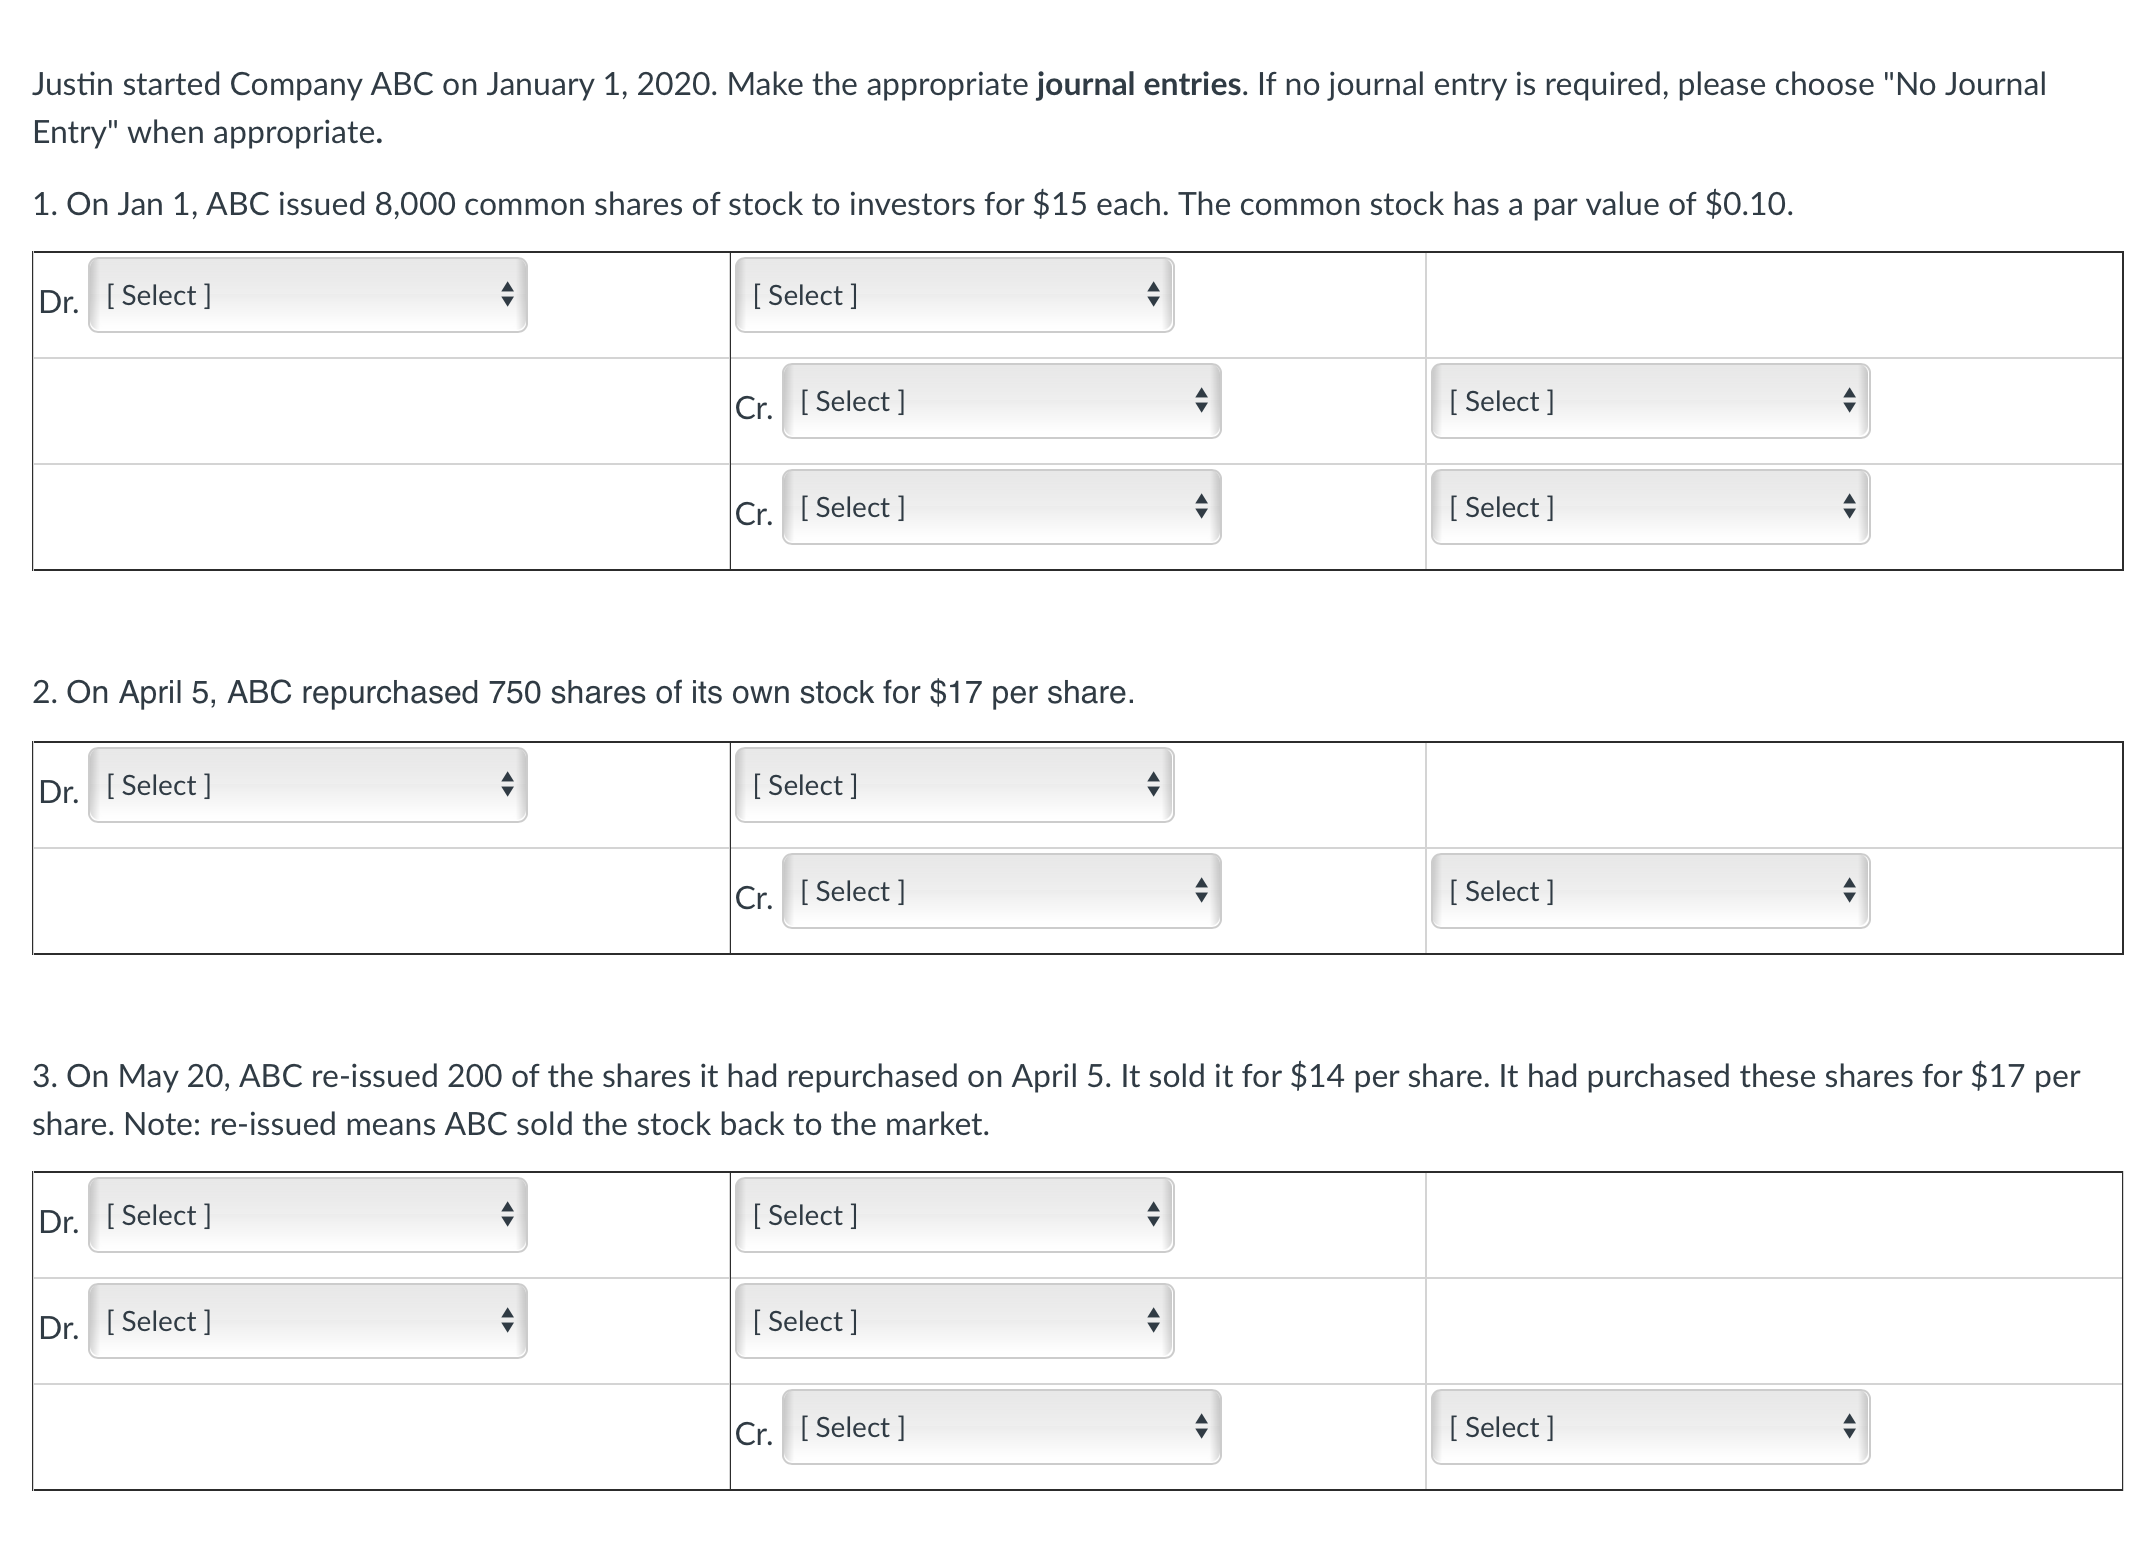Expand the second Dr account dropdown in question 3
This screenshot has width=2142, height=1552.
point(307,1321)
